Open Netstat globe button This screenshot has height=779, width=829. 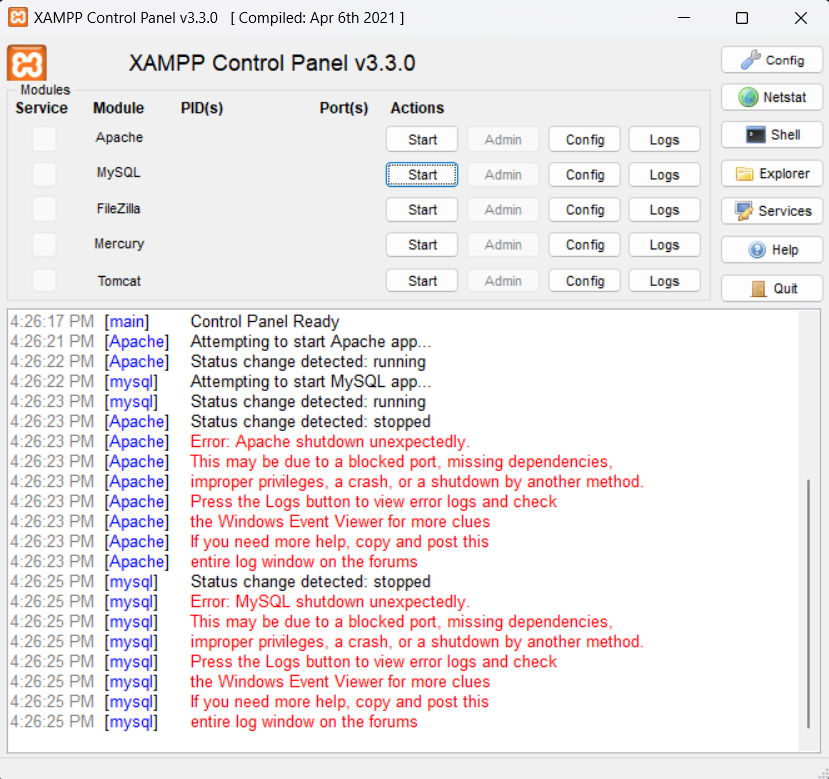772,97
